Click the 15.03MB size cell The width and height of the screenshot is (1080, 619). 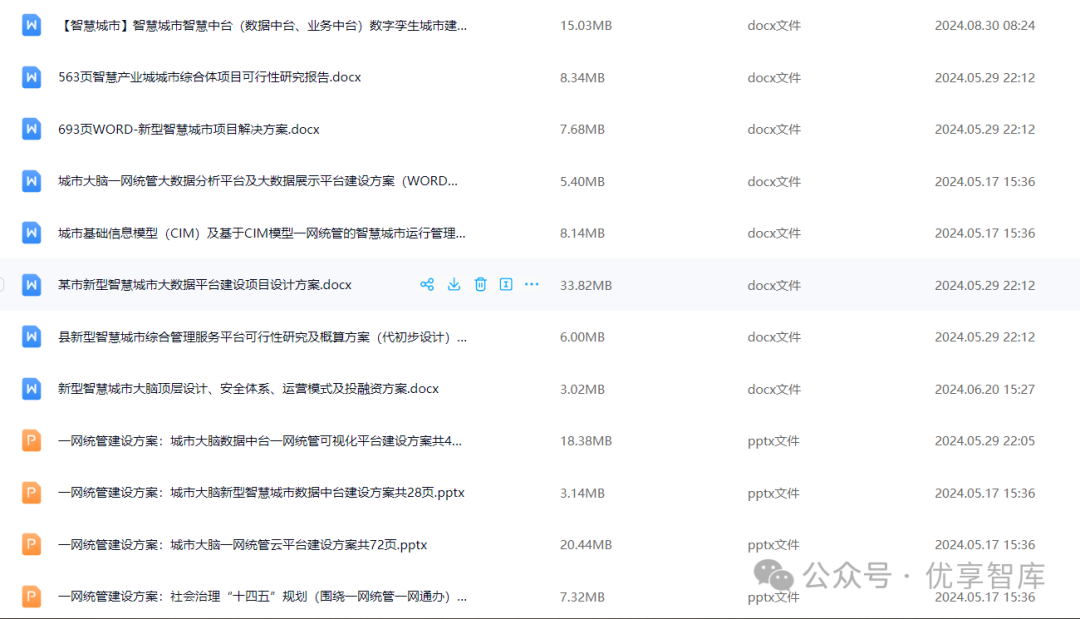click(x=586, y=25)
